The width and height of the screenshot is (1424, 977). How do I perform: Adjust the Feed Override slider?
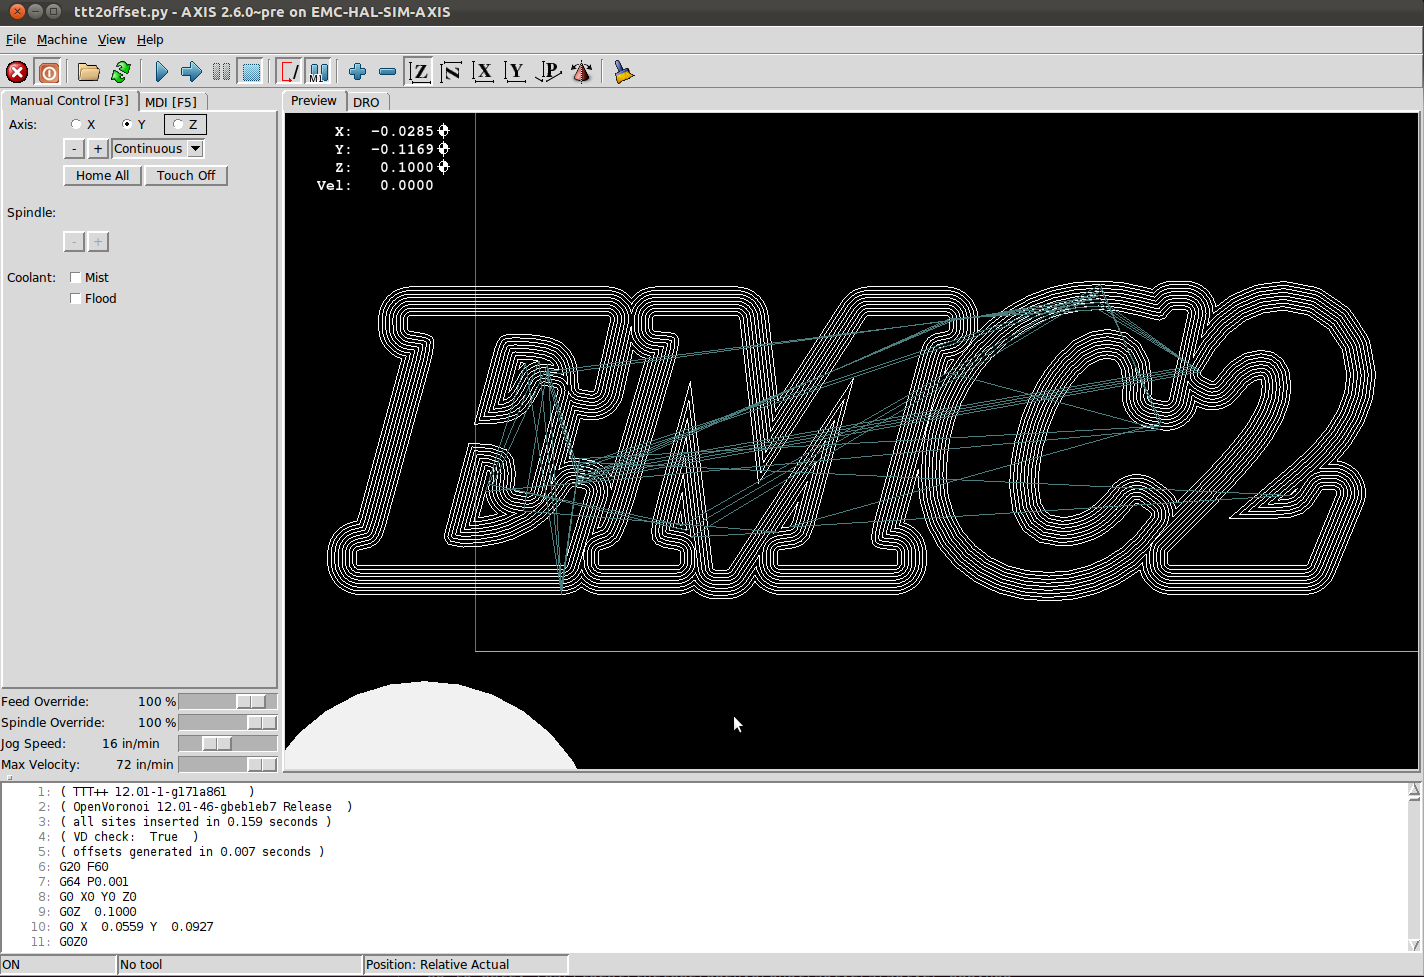click(x=227, y=702)
